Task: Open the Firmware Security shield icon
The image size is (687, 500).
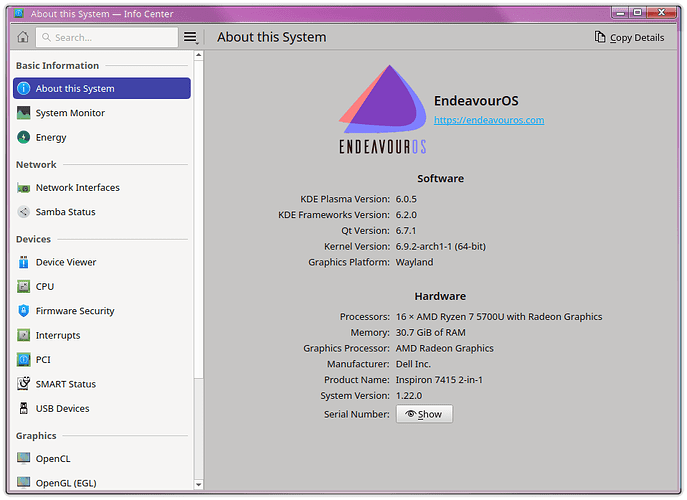Action: tap(24, 311)
